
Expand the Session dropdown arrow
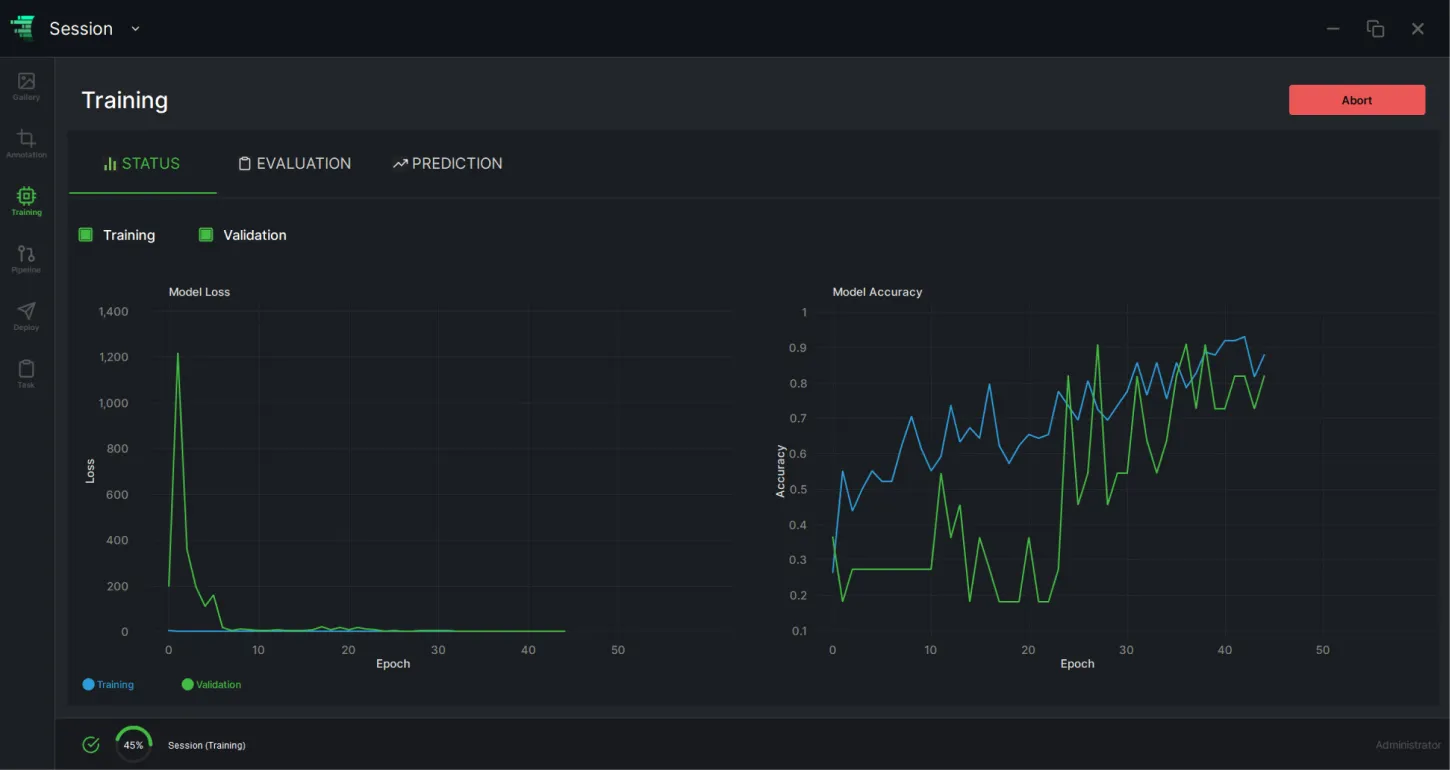[135, 29]
